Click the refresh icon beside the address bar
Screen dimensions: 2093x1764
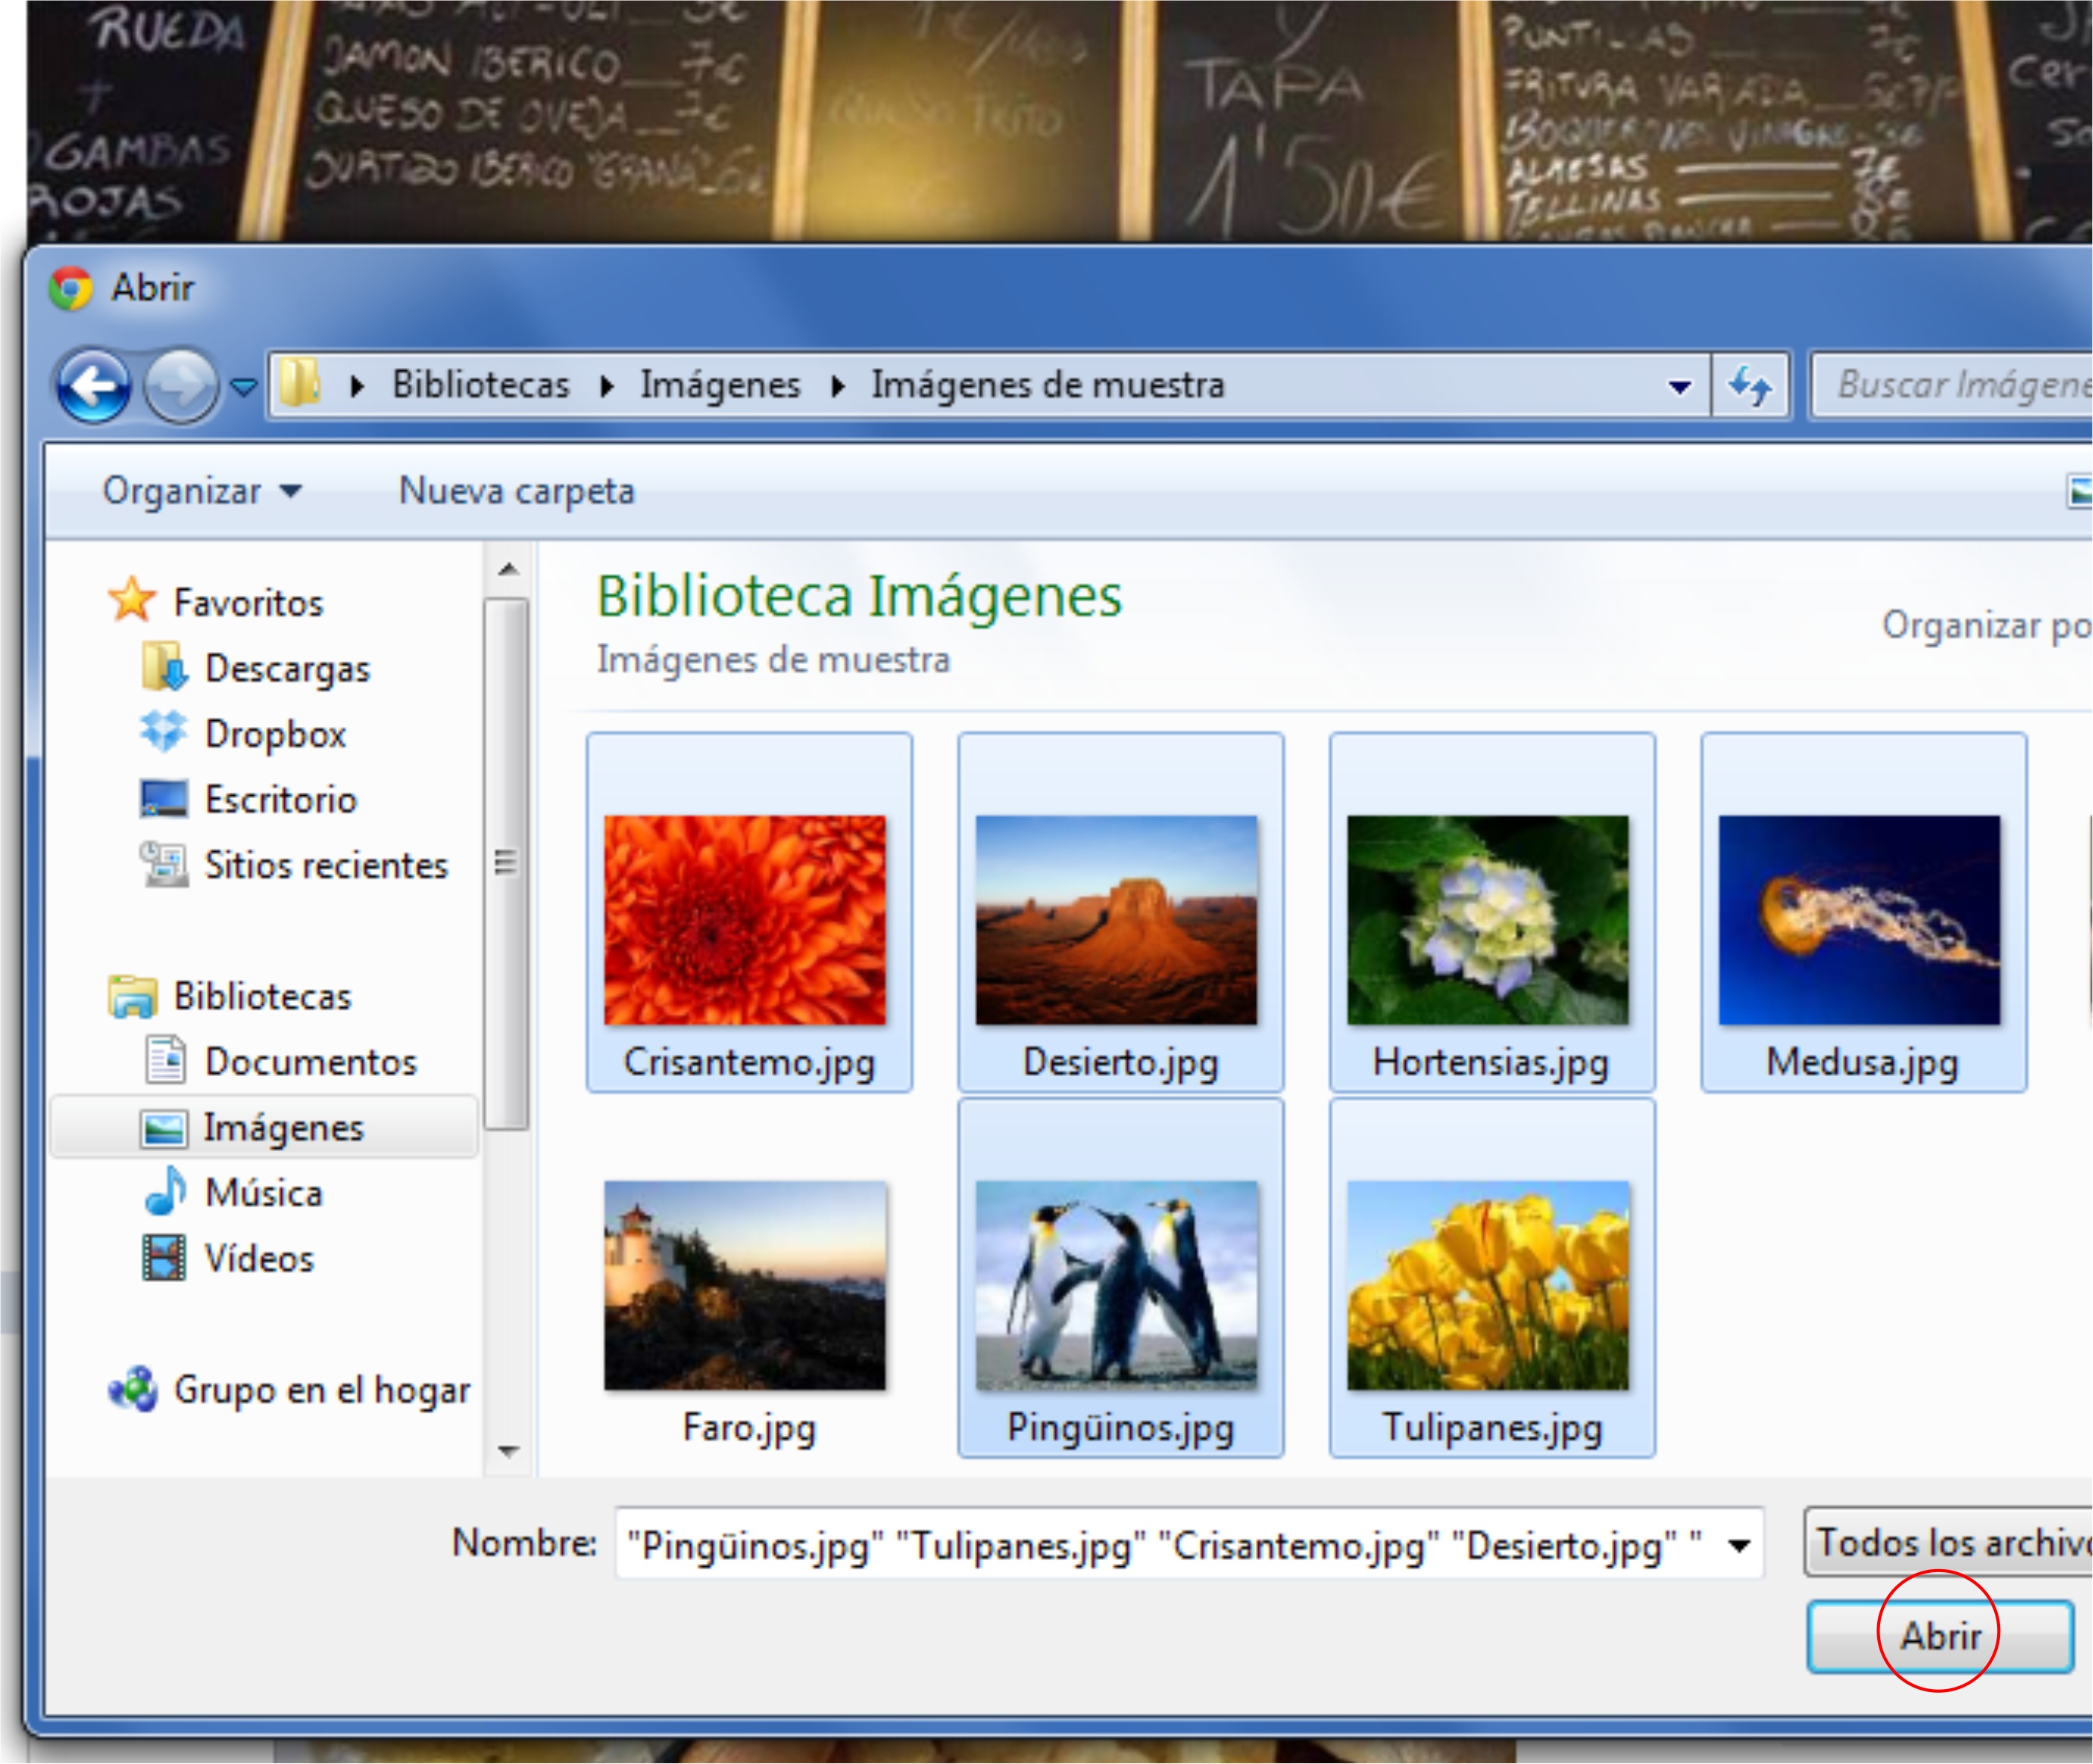[x=1749, y=386]
